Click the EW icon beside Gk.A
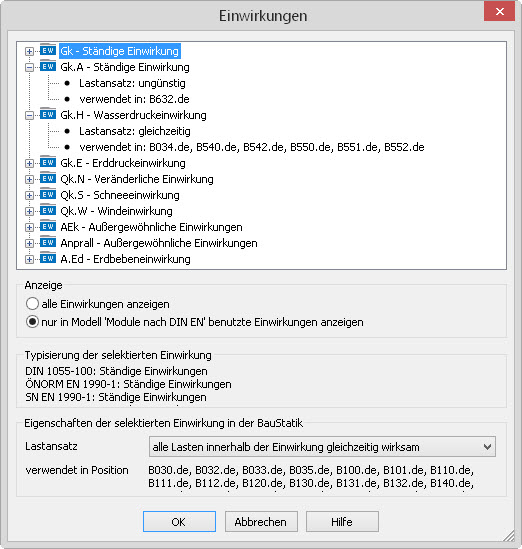The height and width of the screenshot is (549, 522). (x=48, y=66)
